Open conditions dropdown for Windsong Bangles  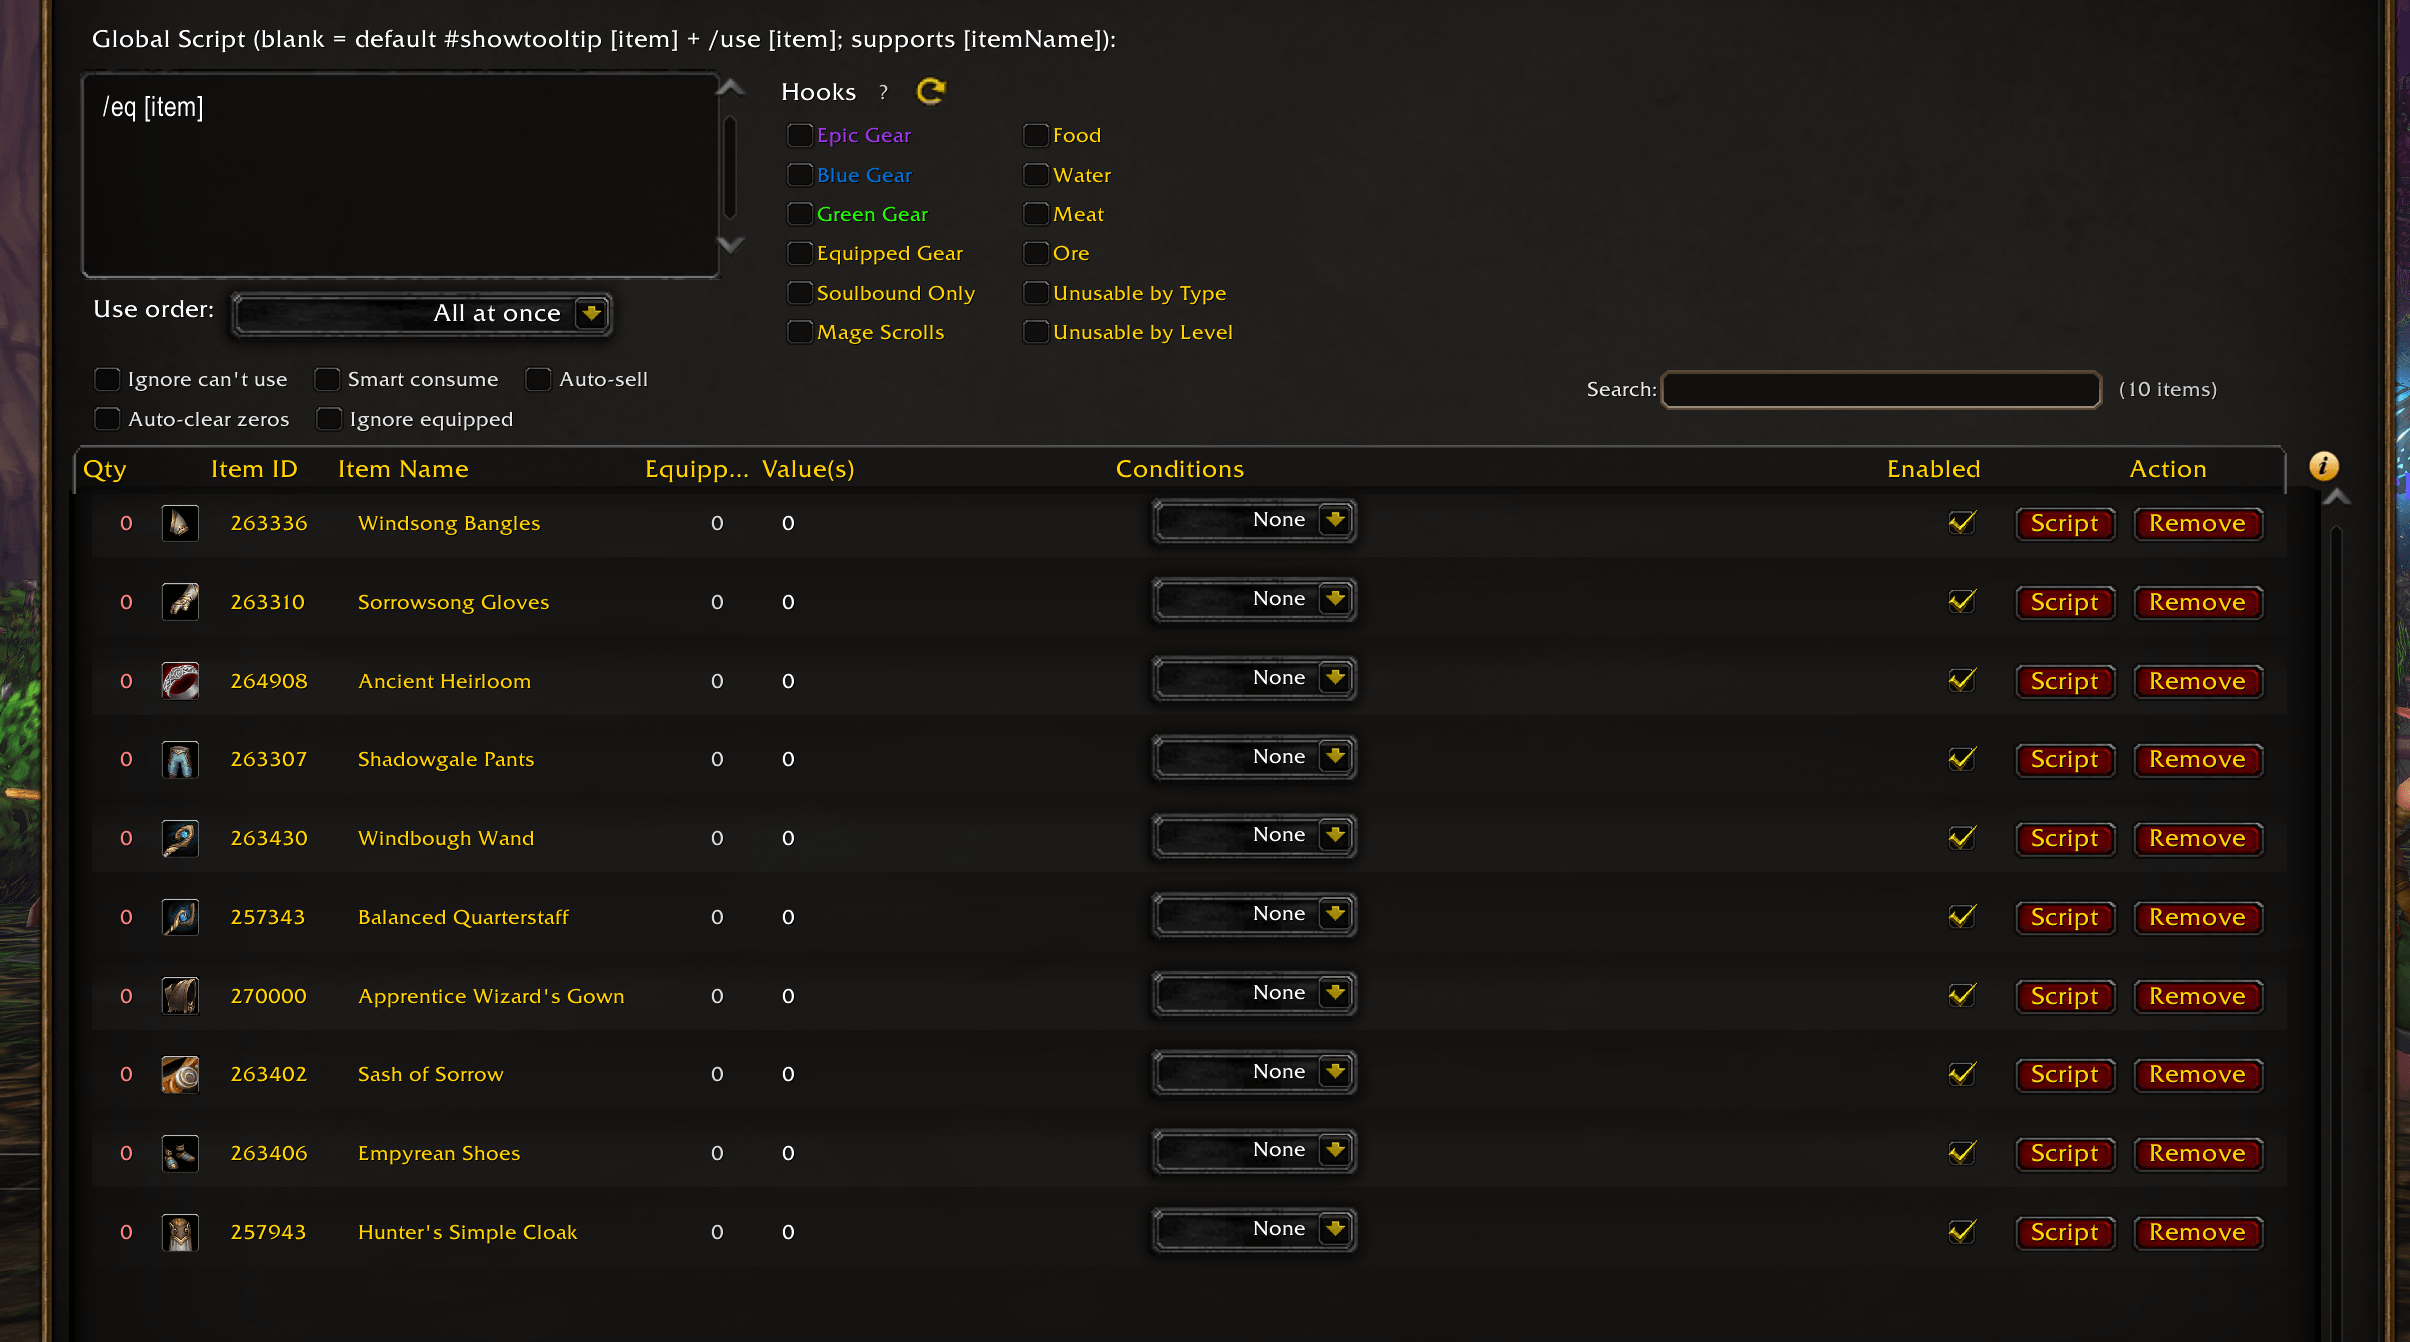[1254, 520]
